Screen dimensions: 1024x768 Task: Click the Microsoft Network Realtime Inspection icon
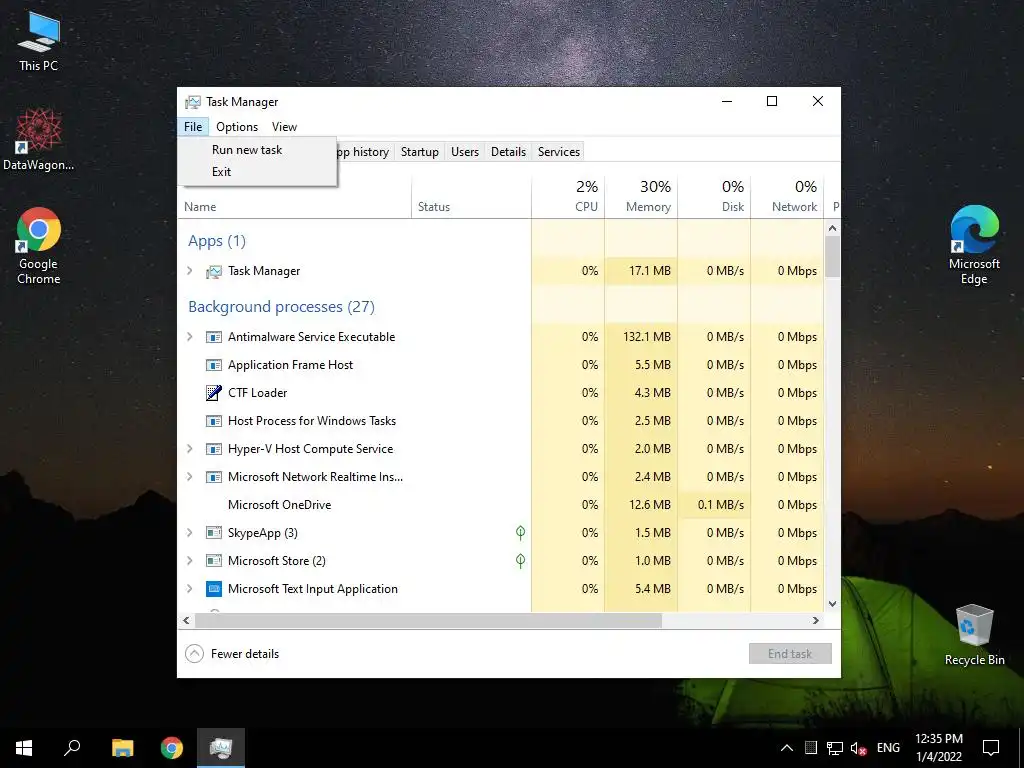point(214,477)
